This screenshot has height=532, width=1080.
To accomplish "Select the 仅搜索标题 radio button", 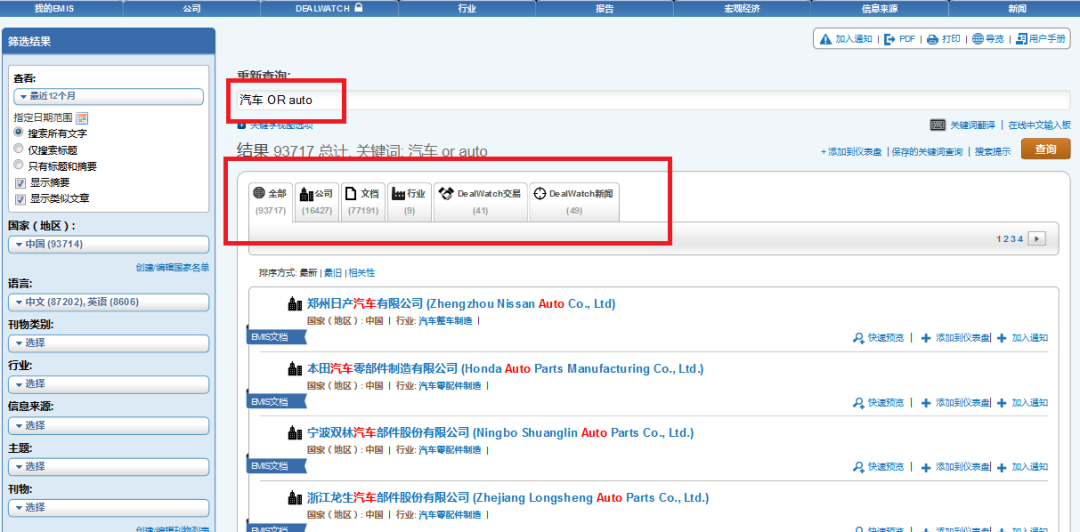I will tap(19, 148).
